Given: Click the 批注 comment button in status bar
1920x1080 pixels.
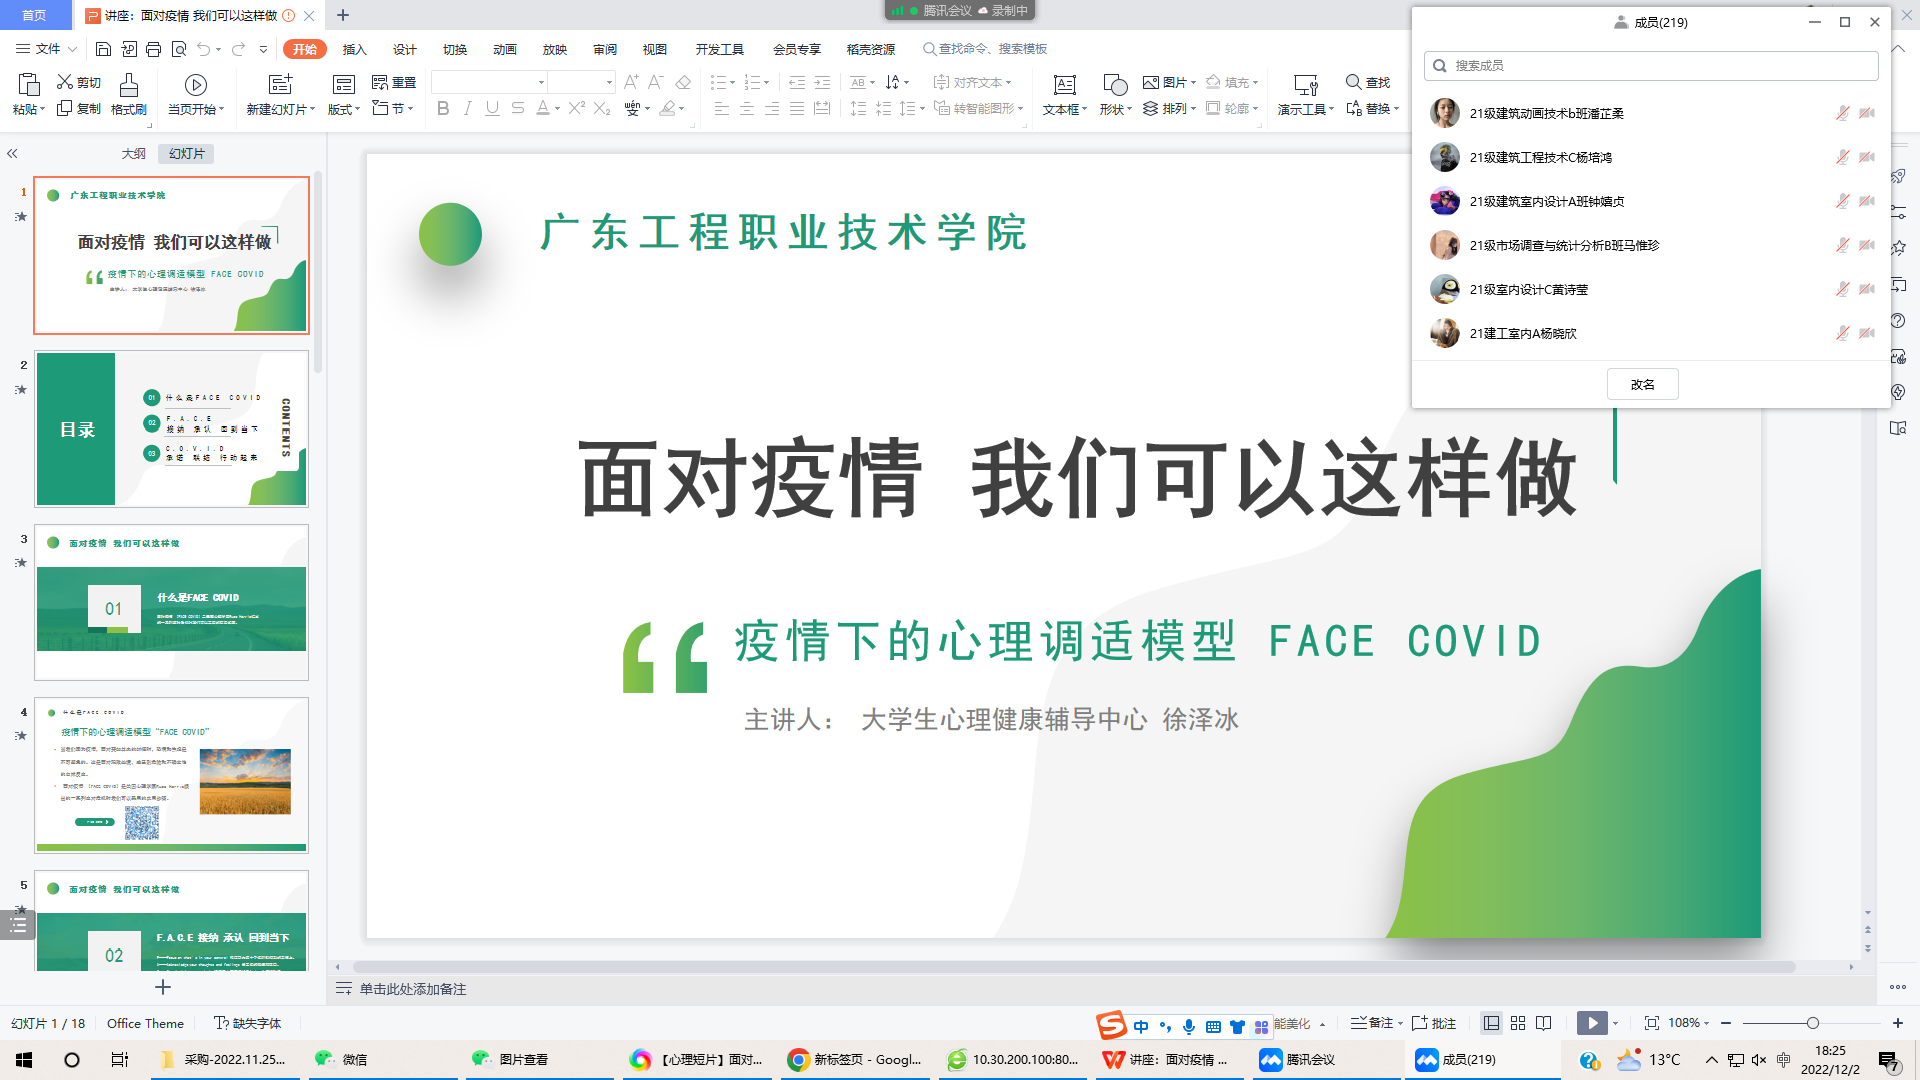Looking at the screenshot, I should tap(1434, 1023).
